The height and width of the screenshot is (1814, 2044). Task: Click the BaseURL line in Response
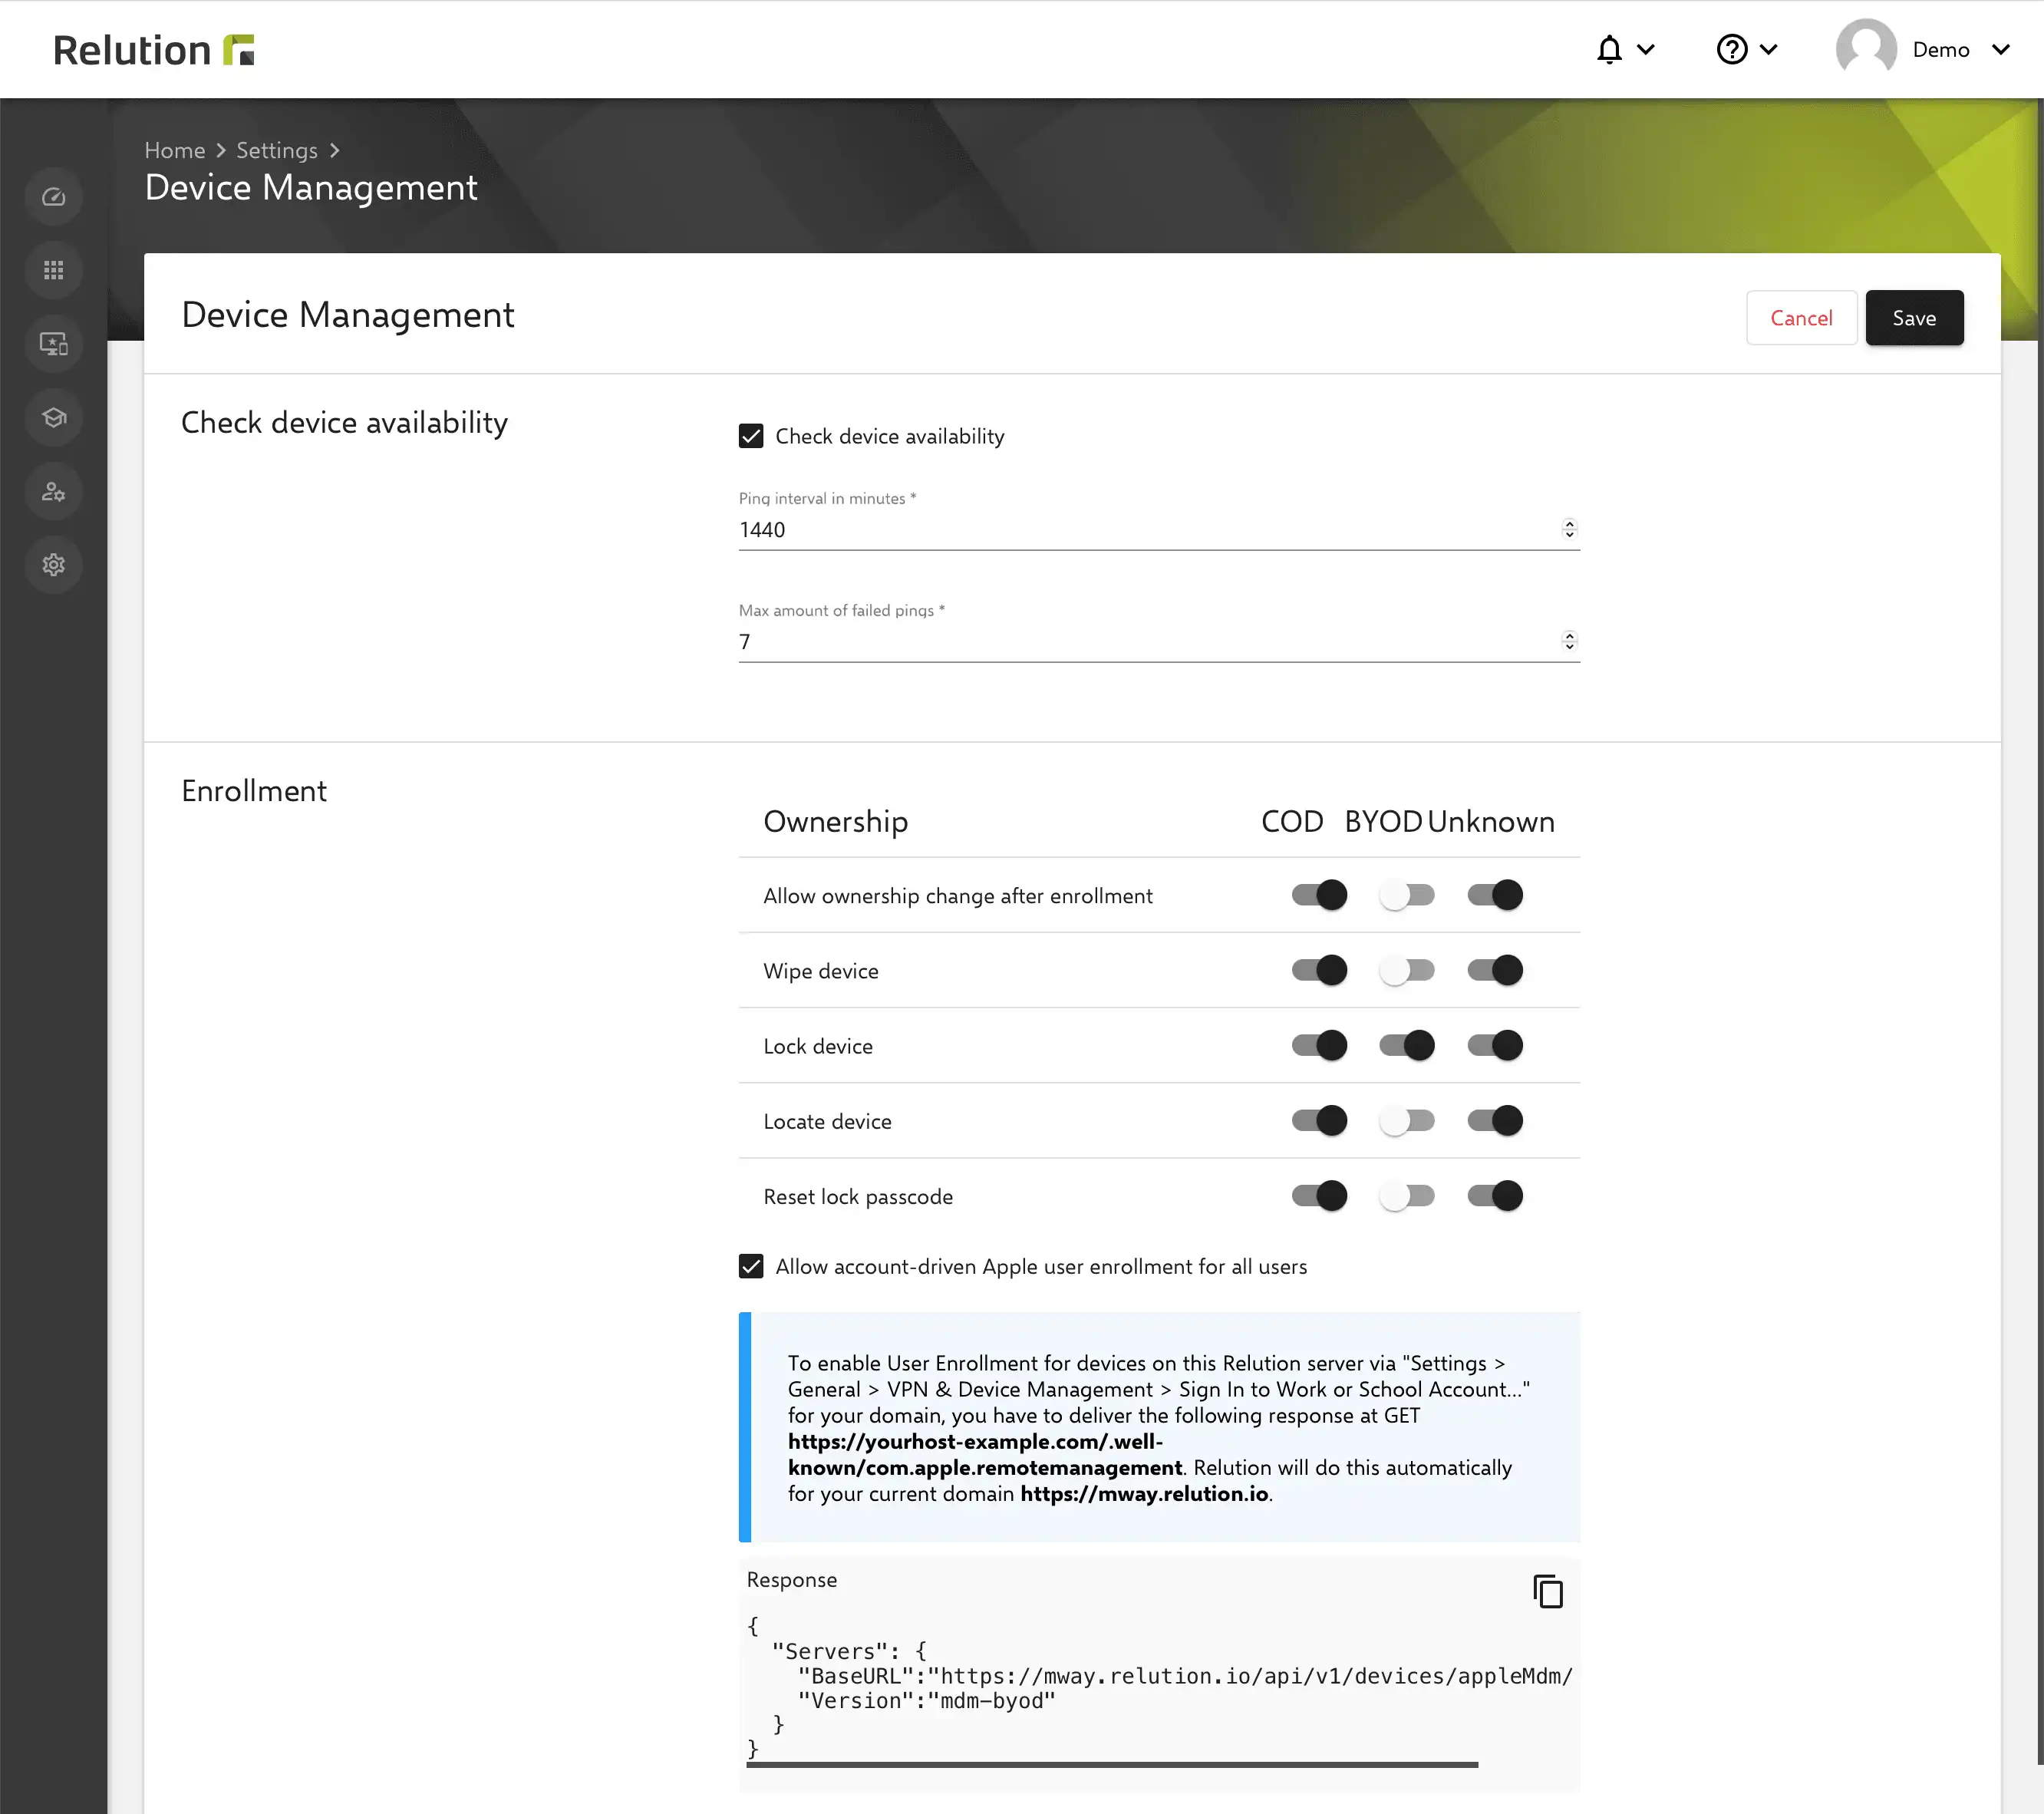(1185, 1676)
